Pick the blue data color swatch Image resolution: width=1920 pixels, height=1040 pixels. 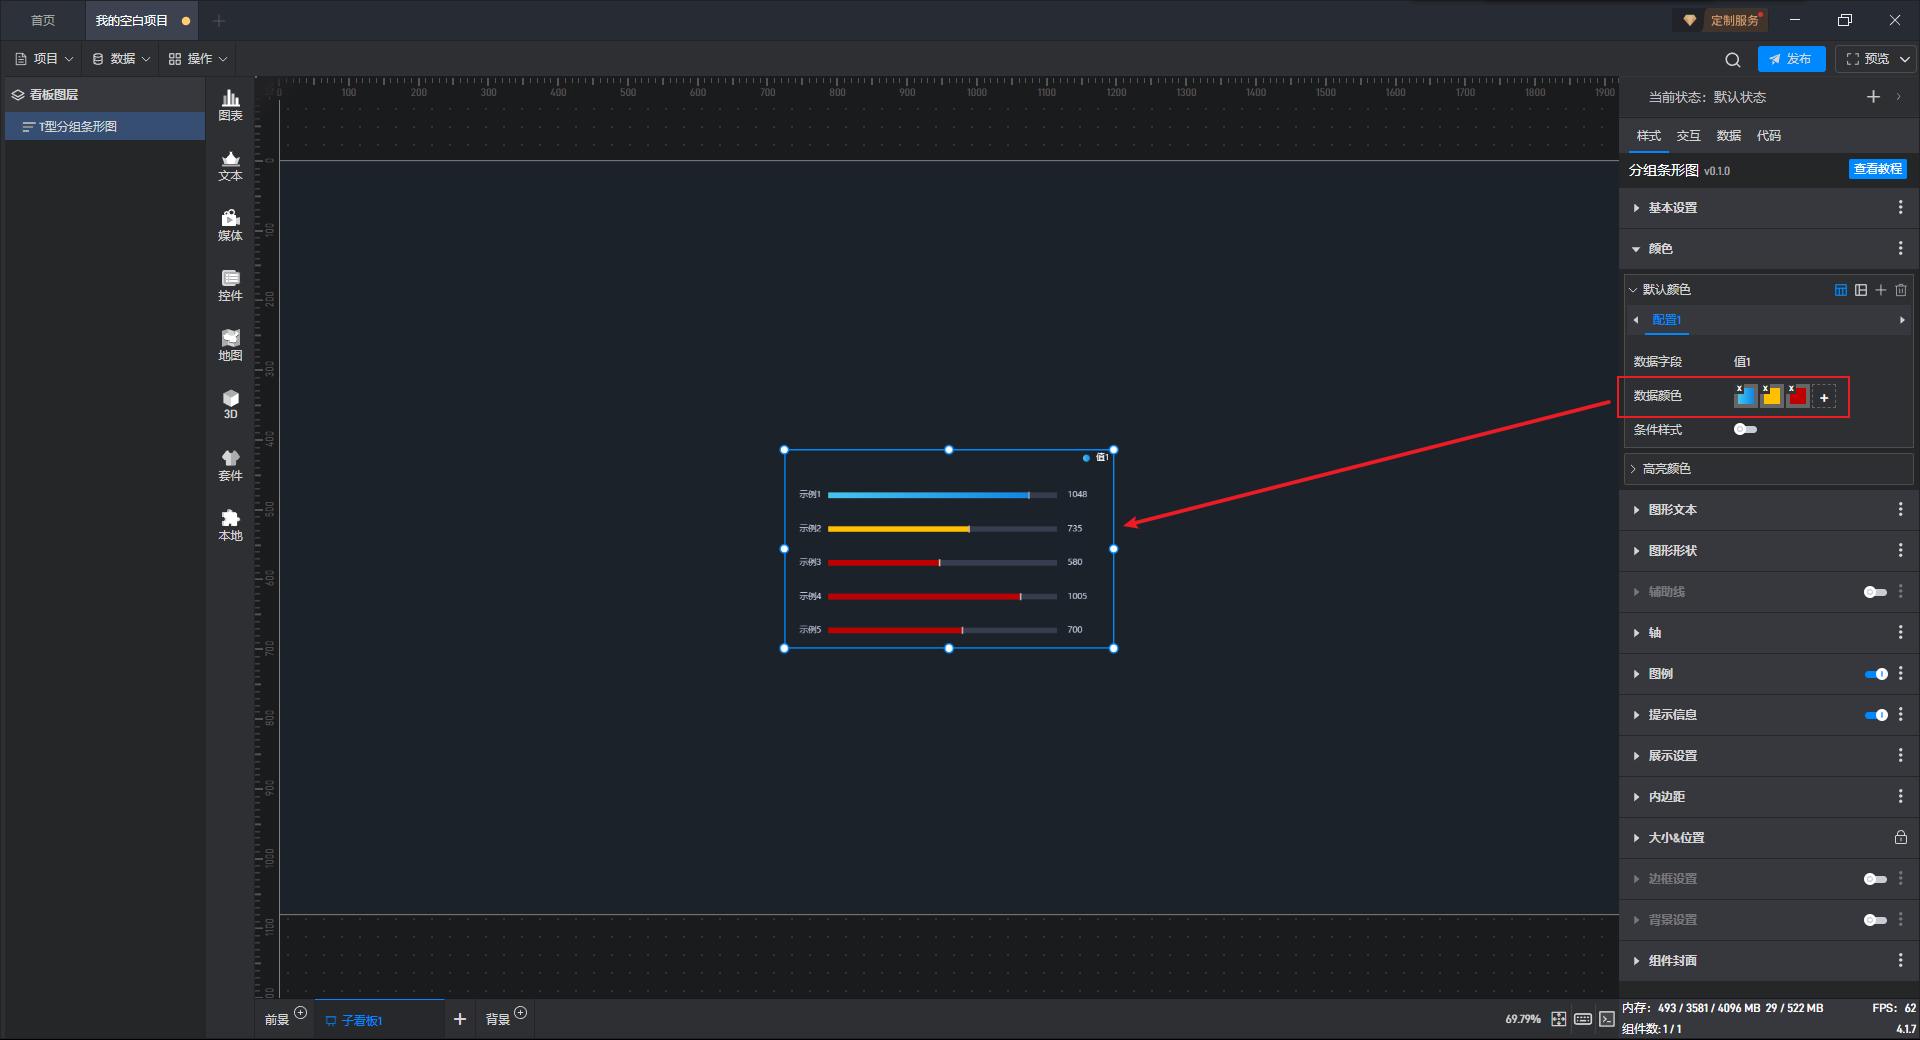[1746, 396]
